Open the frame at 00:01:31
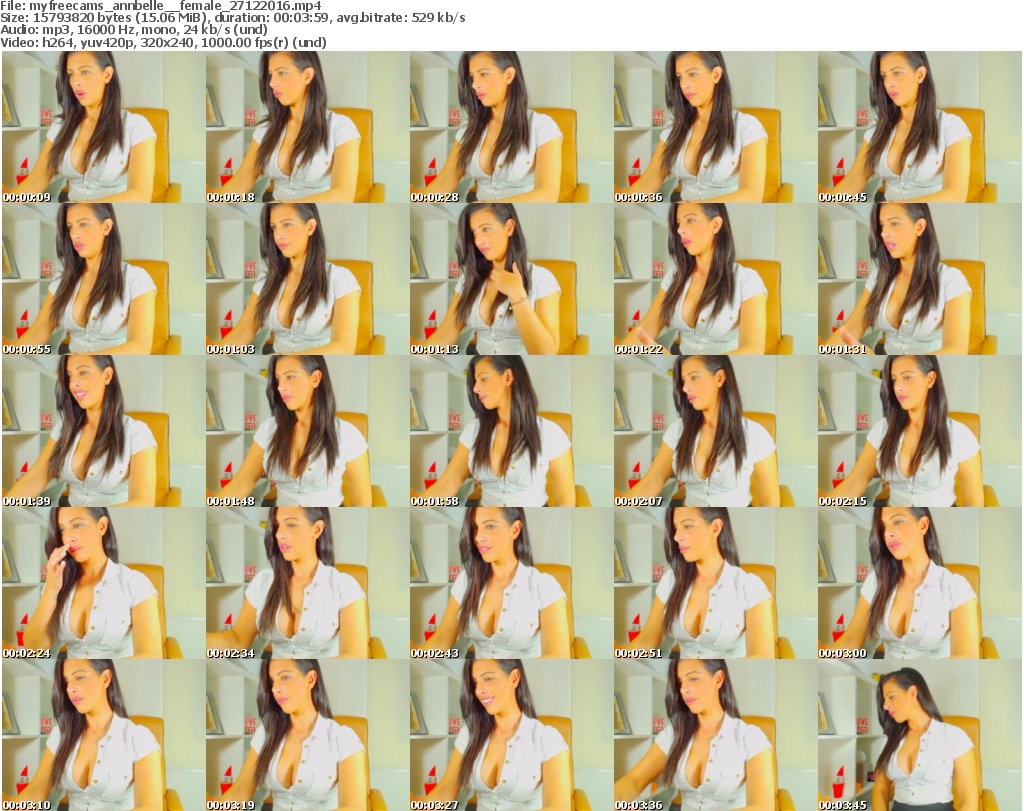The image size is (1024, 811). click(x=919, y=279)
